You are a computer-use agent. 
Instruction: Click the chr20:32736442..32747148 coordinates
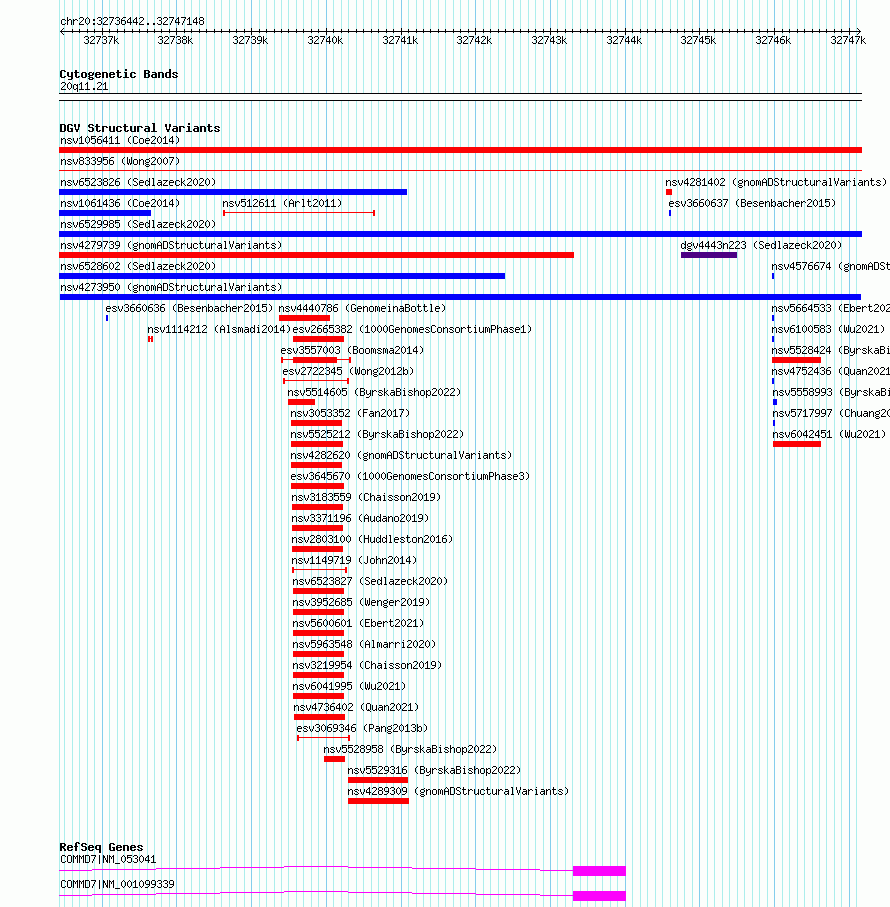click(132, 21)
